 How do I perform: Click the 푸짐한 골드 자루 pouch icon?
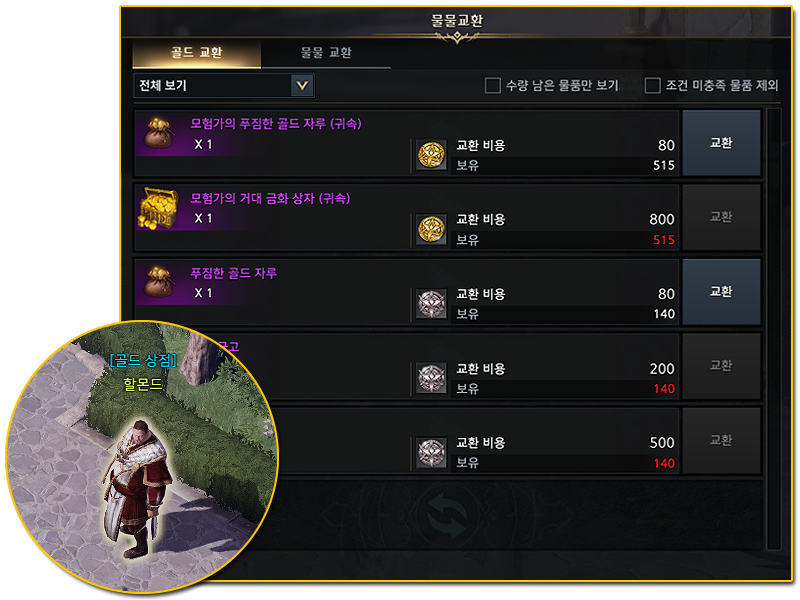[x=159, y=282]
